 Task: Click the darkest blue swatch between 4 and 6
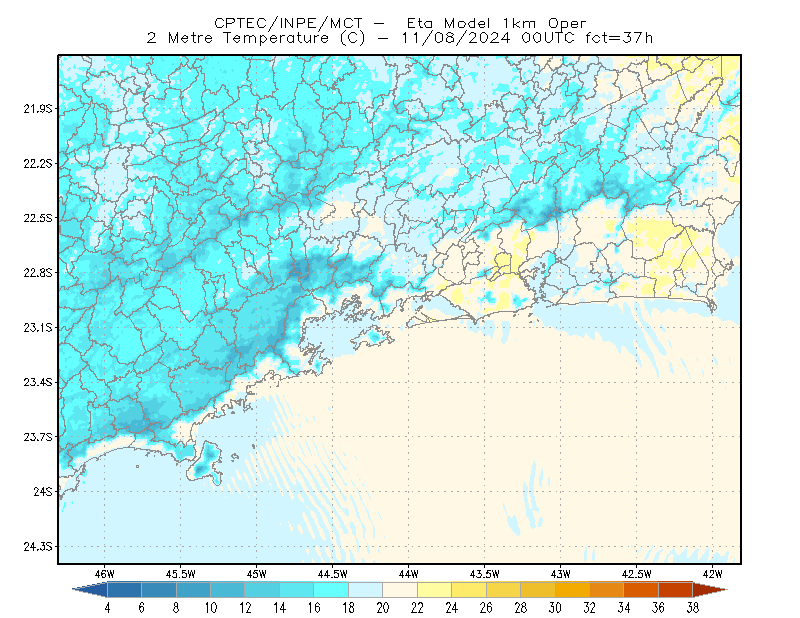tap(124, 589)
